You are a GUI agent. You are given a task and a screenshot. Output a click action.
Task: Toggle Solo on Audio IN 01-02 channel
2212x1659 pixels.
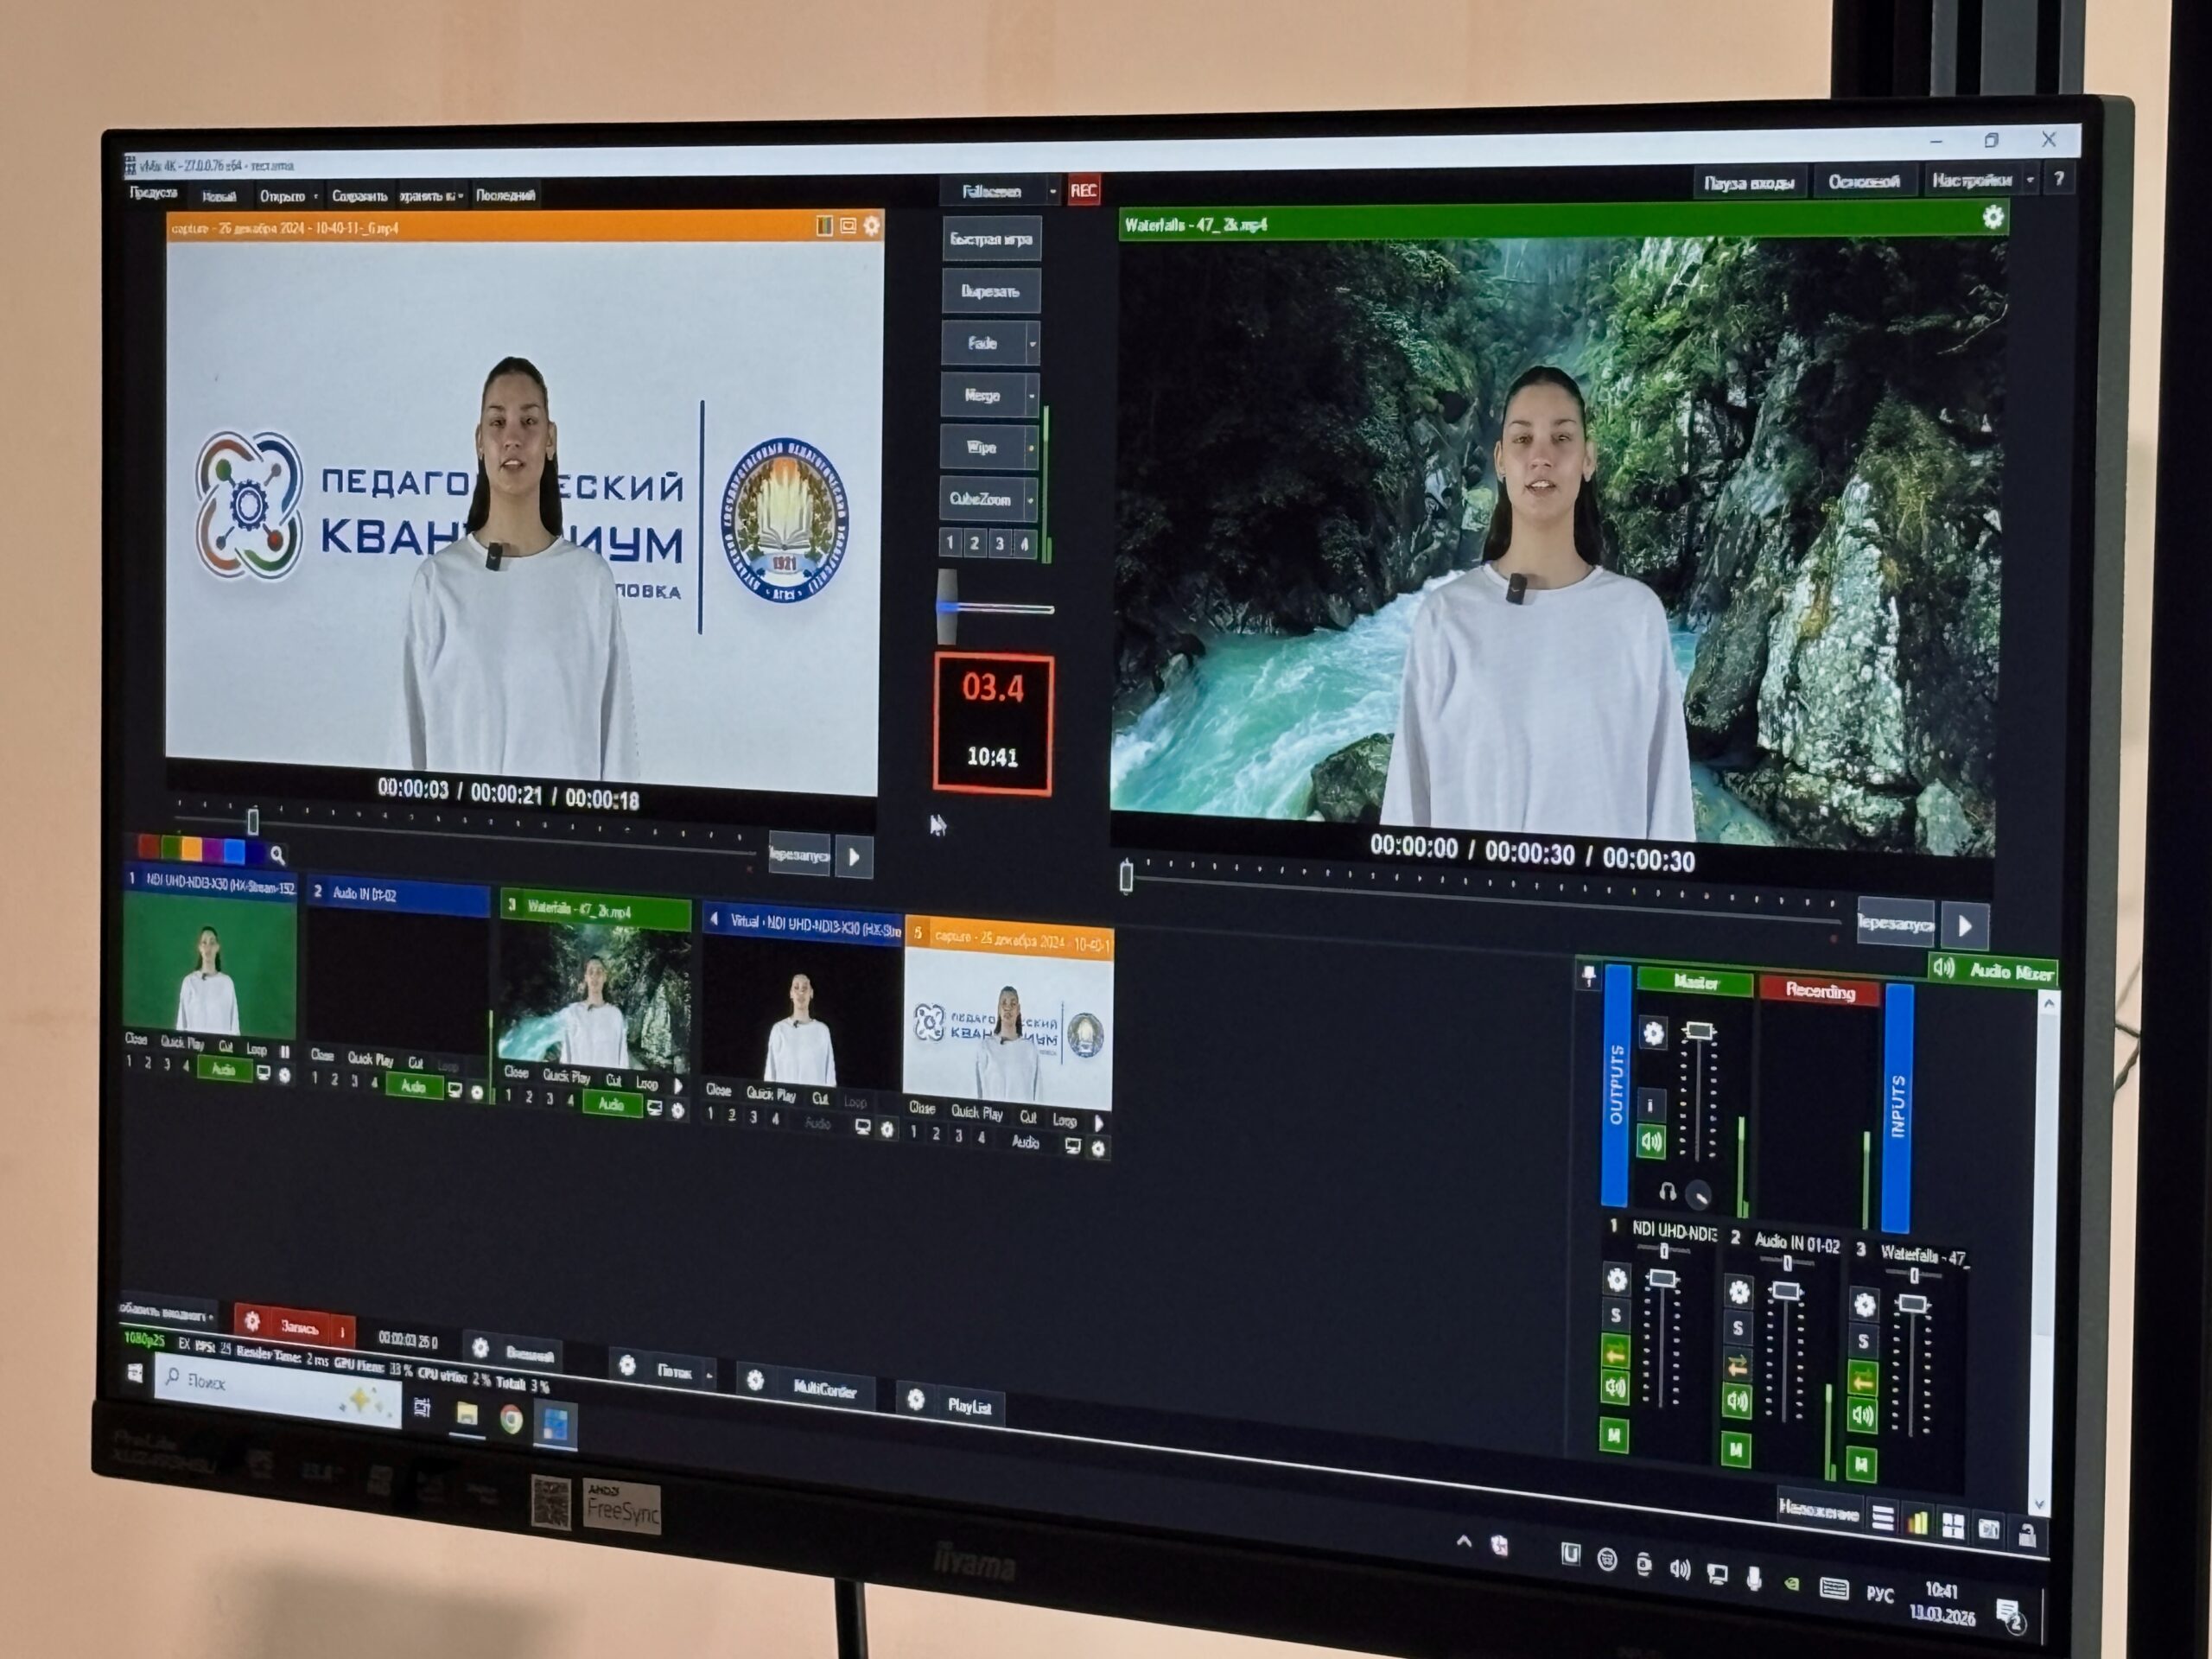pyautogui.click(x=1738, y=1328)
